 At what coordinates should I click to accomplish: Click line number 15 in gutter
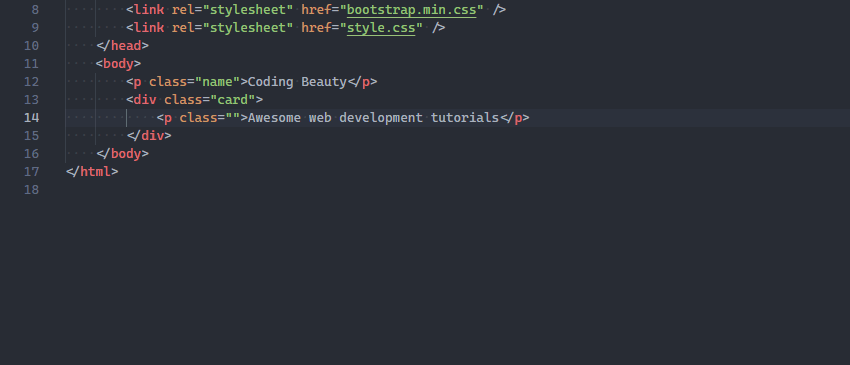pyautogui.click(x=31, y=136)
